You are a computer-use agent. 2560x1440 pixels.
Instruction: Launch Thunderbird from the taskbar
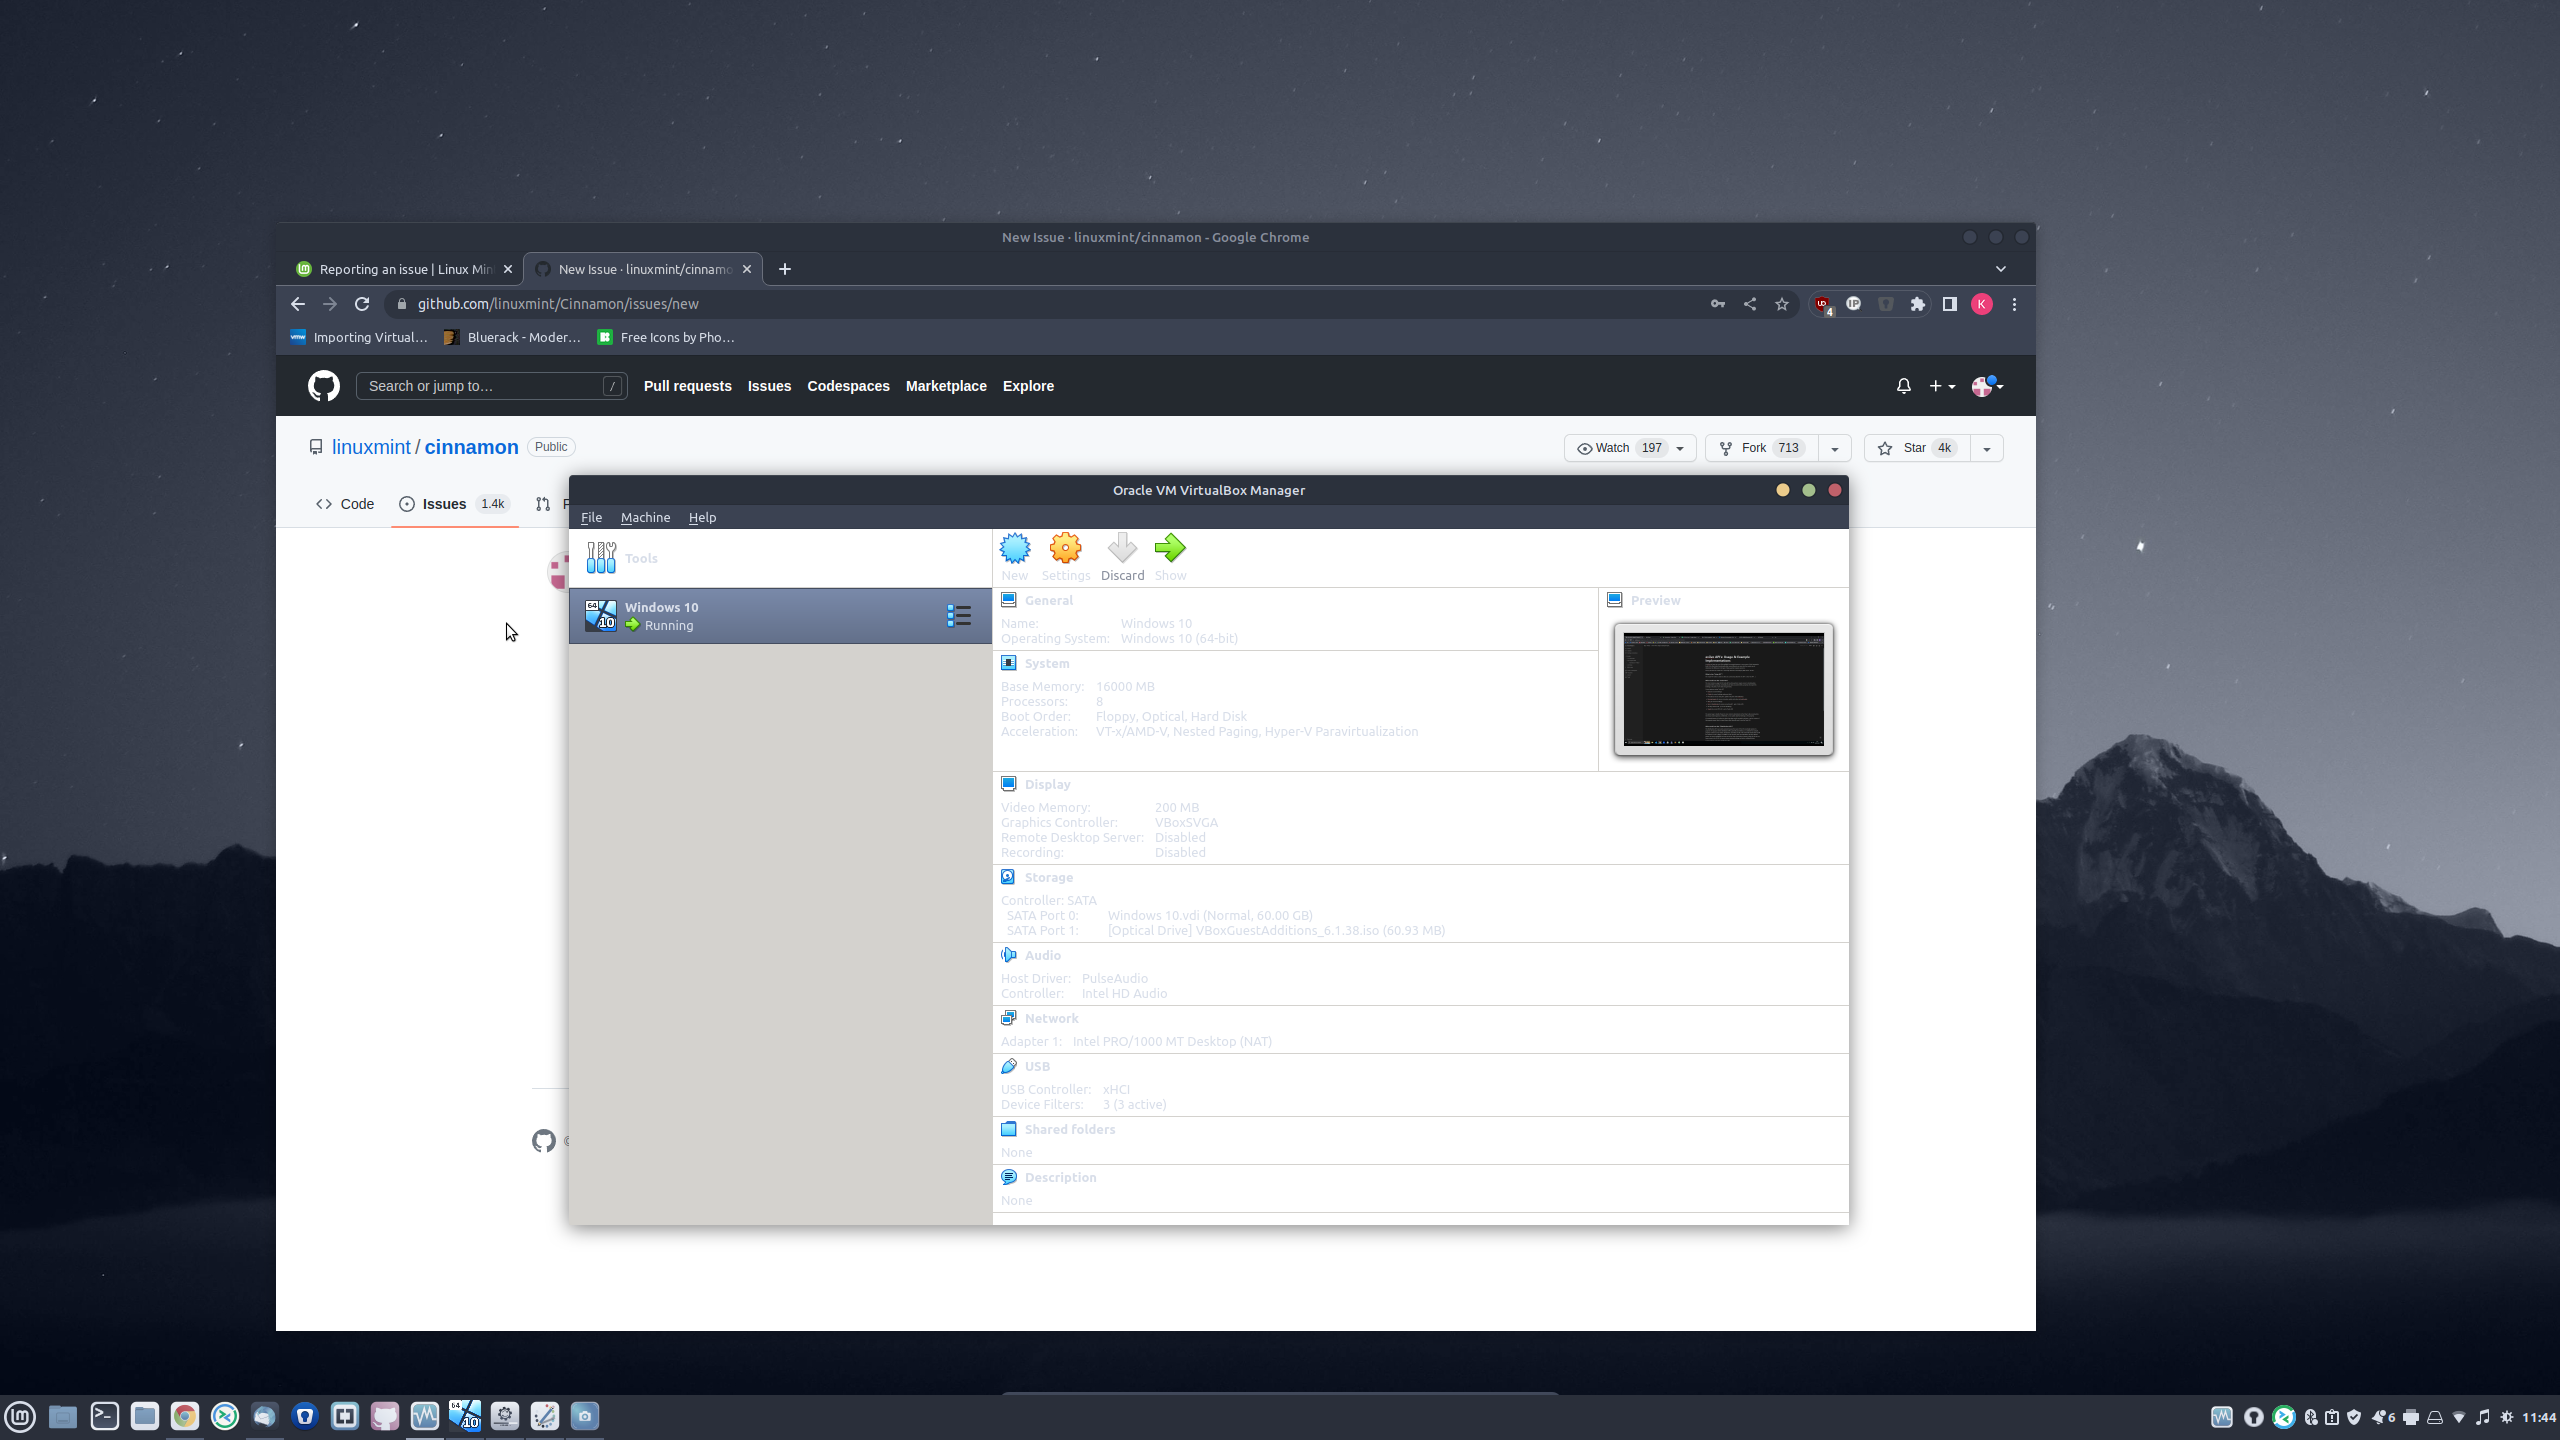click(x=265, y=1416)
